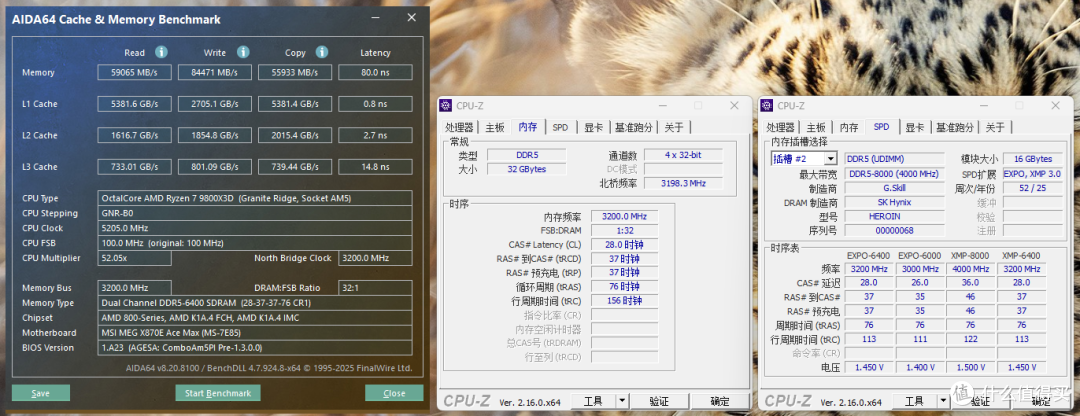Minimize the CPU-Z SPD window
1080x416 pixels.
point(984,105)
